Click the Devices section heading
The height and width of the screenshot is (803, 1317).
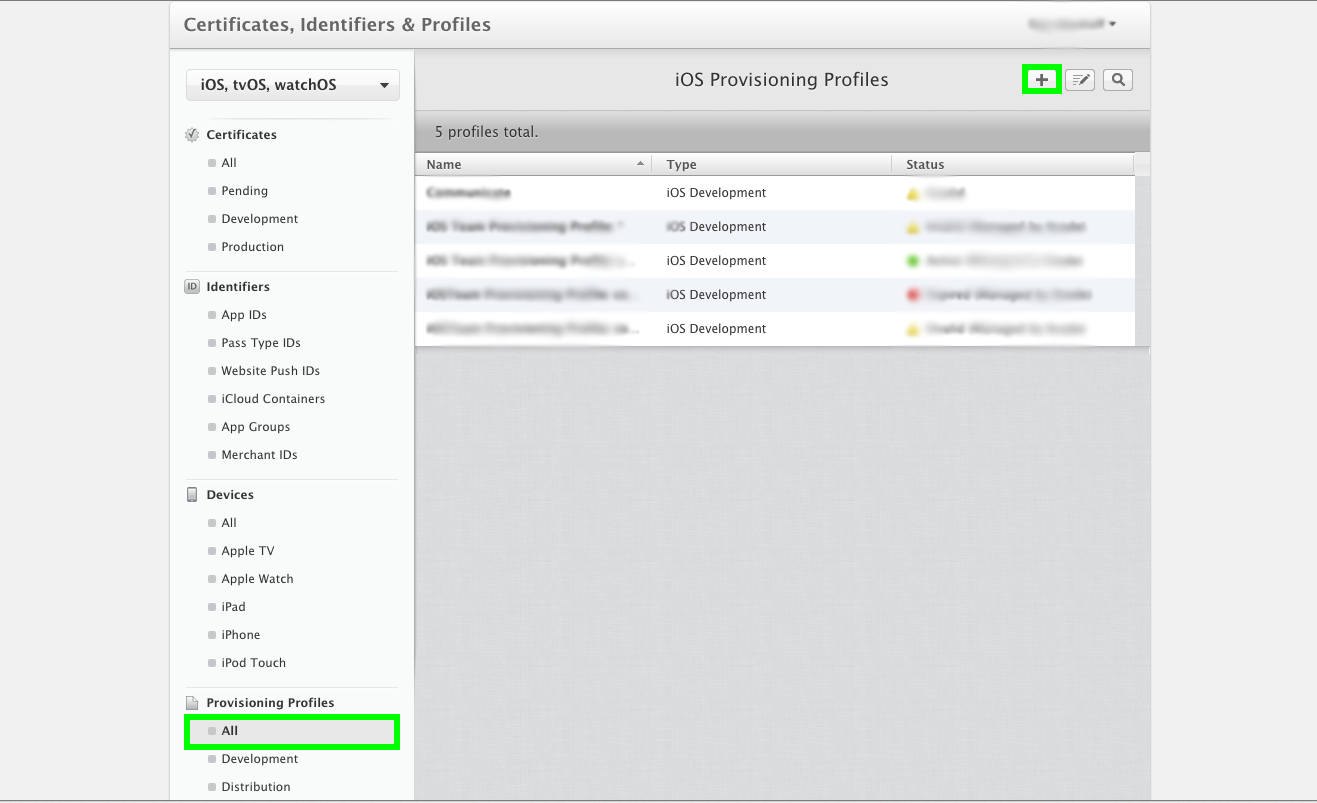[x=230, y=495]
